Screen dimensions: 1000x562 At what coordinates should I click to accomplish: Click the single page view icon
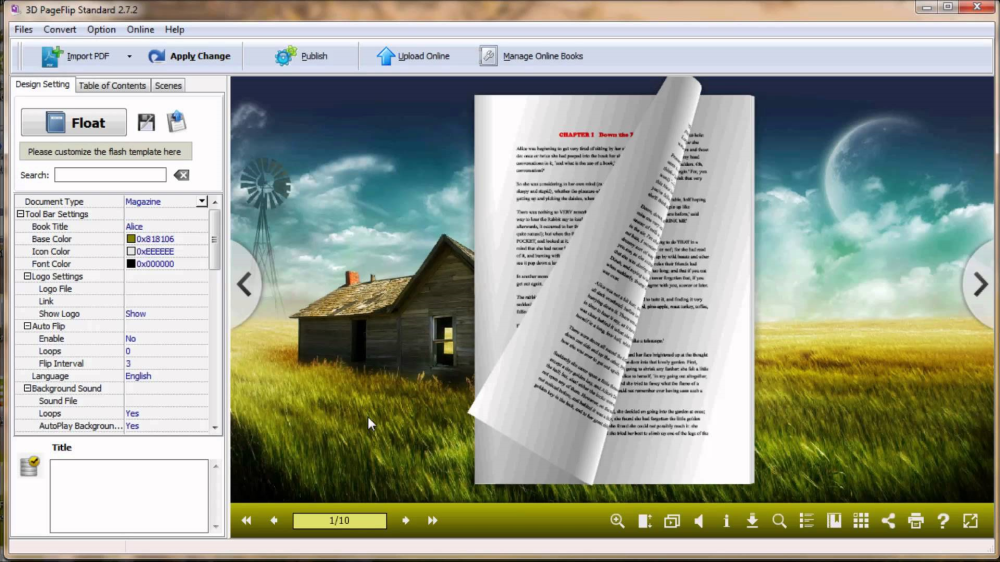tap(645, 521)
